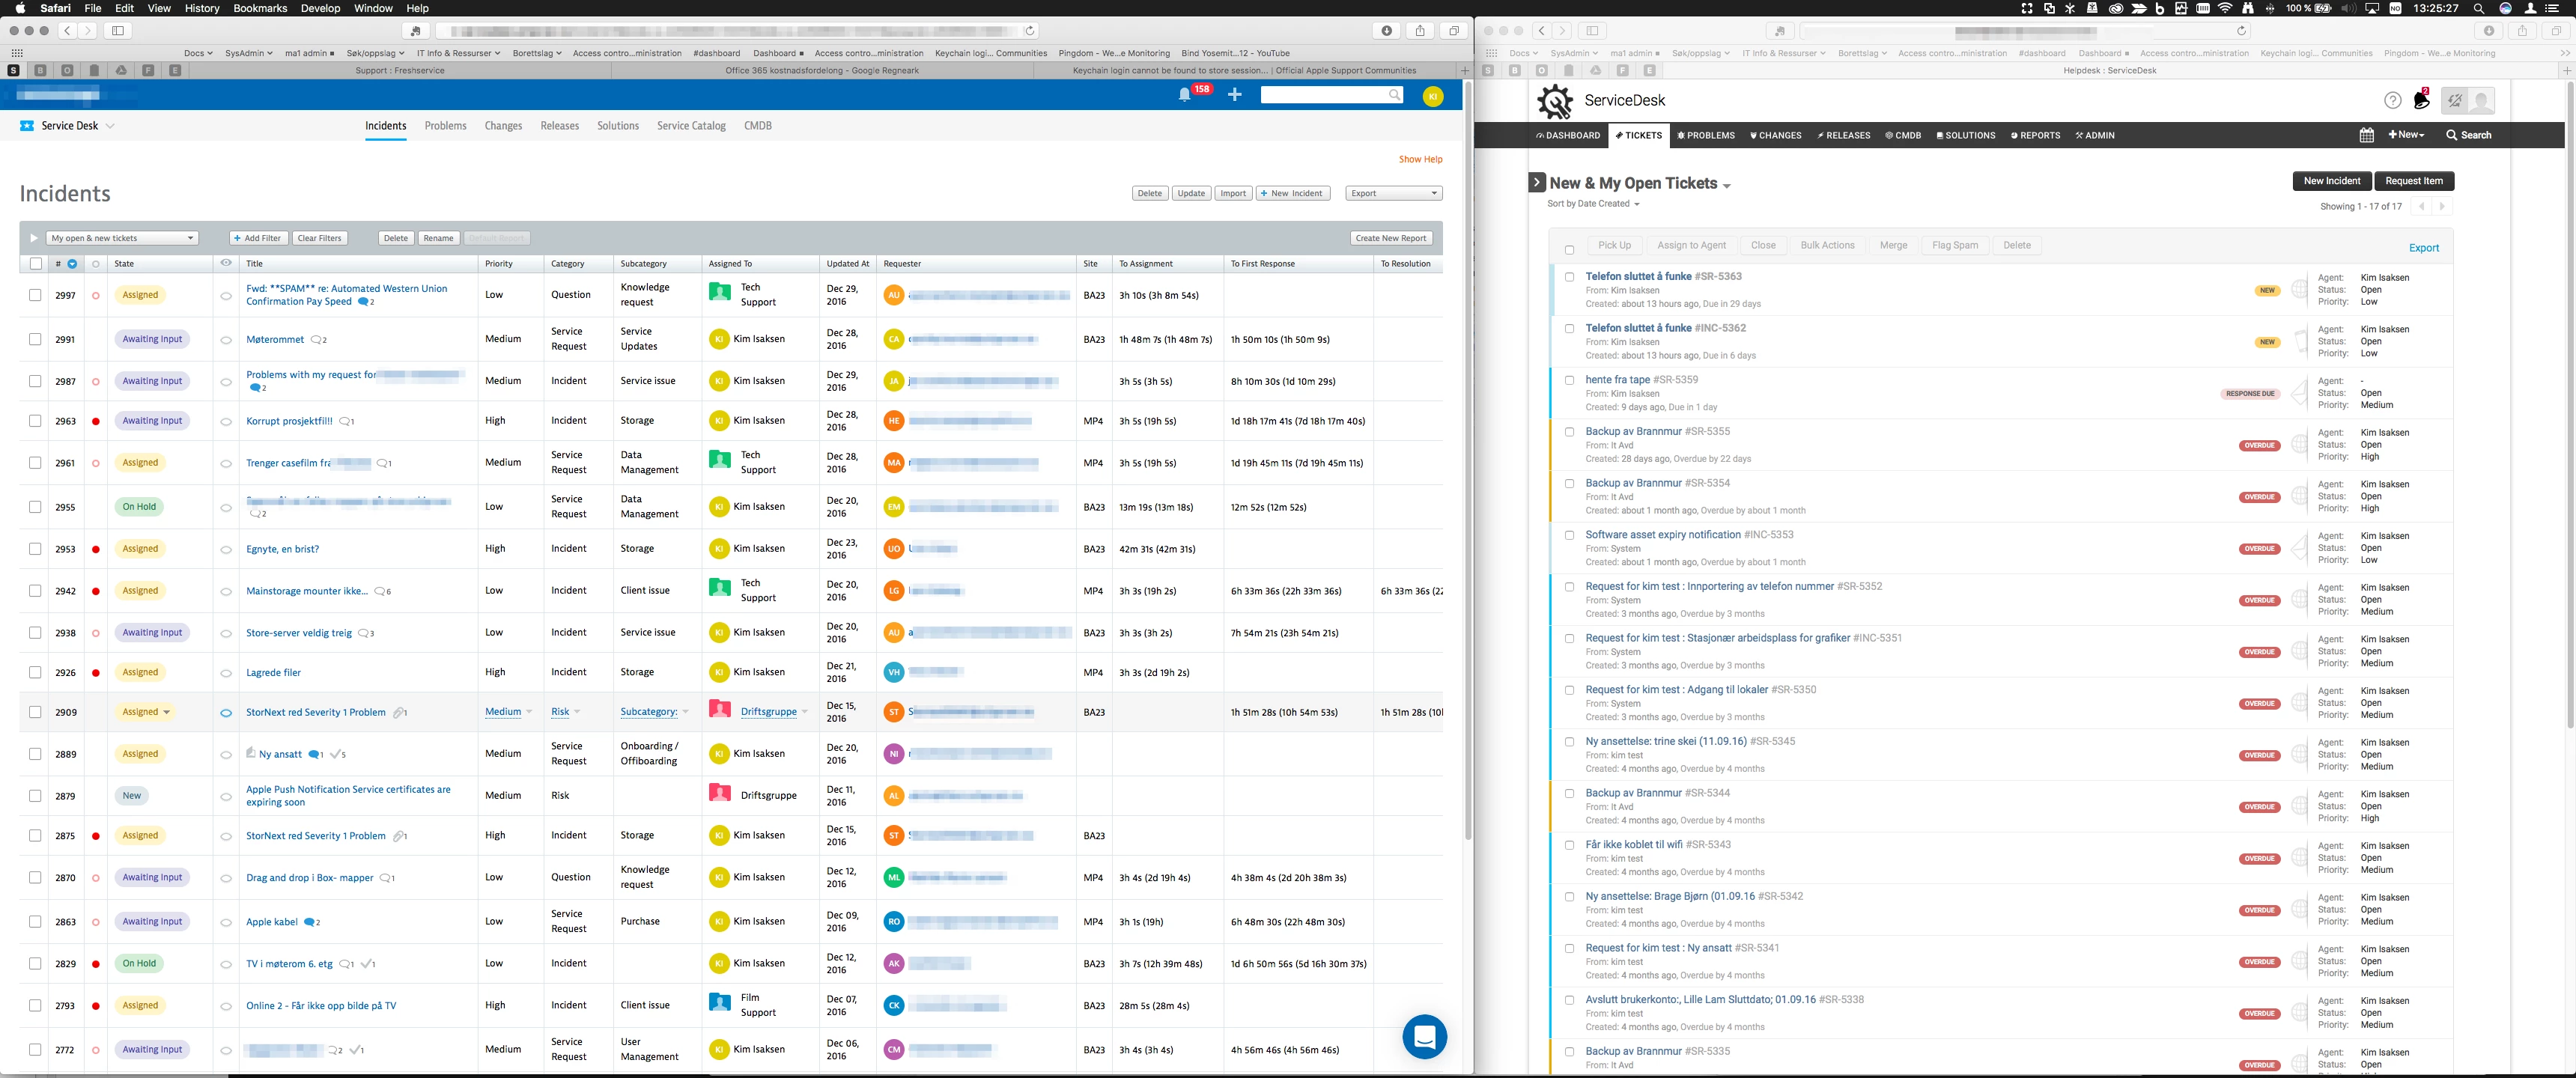The height and width of the screenshot is (1078, 2576).
Task: Open Safari downloads icon in left window
Action: coord(1386,31)
